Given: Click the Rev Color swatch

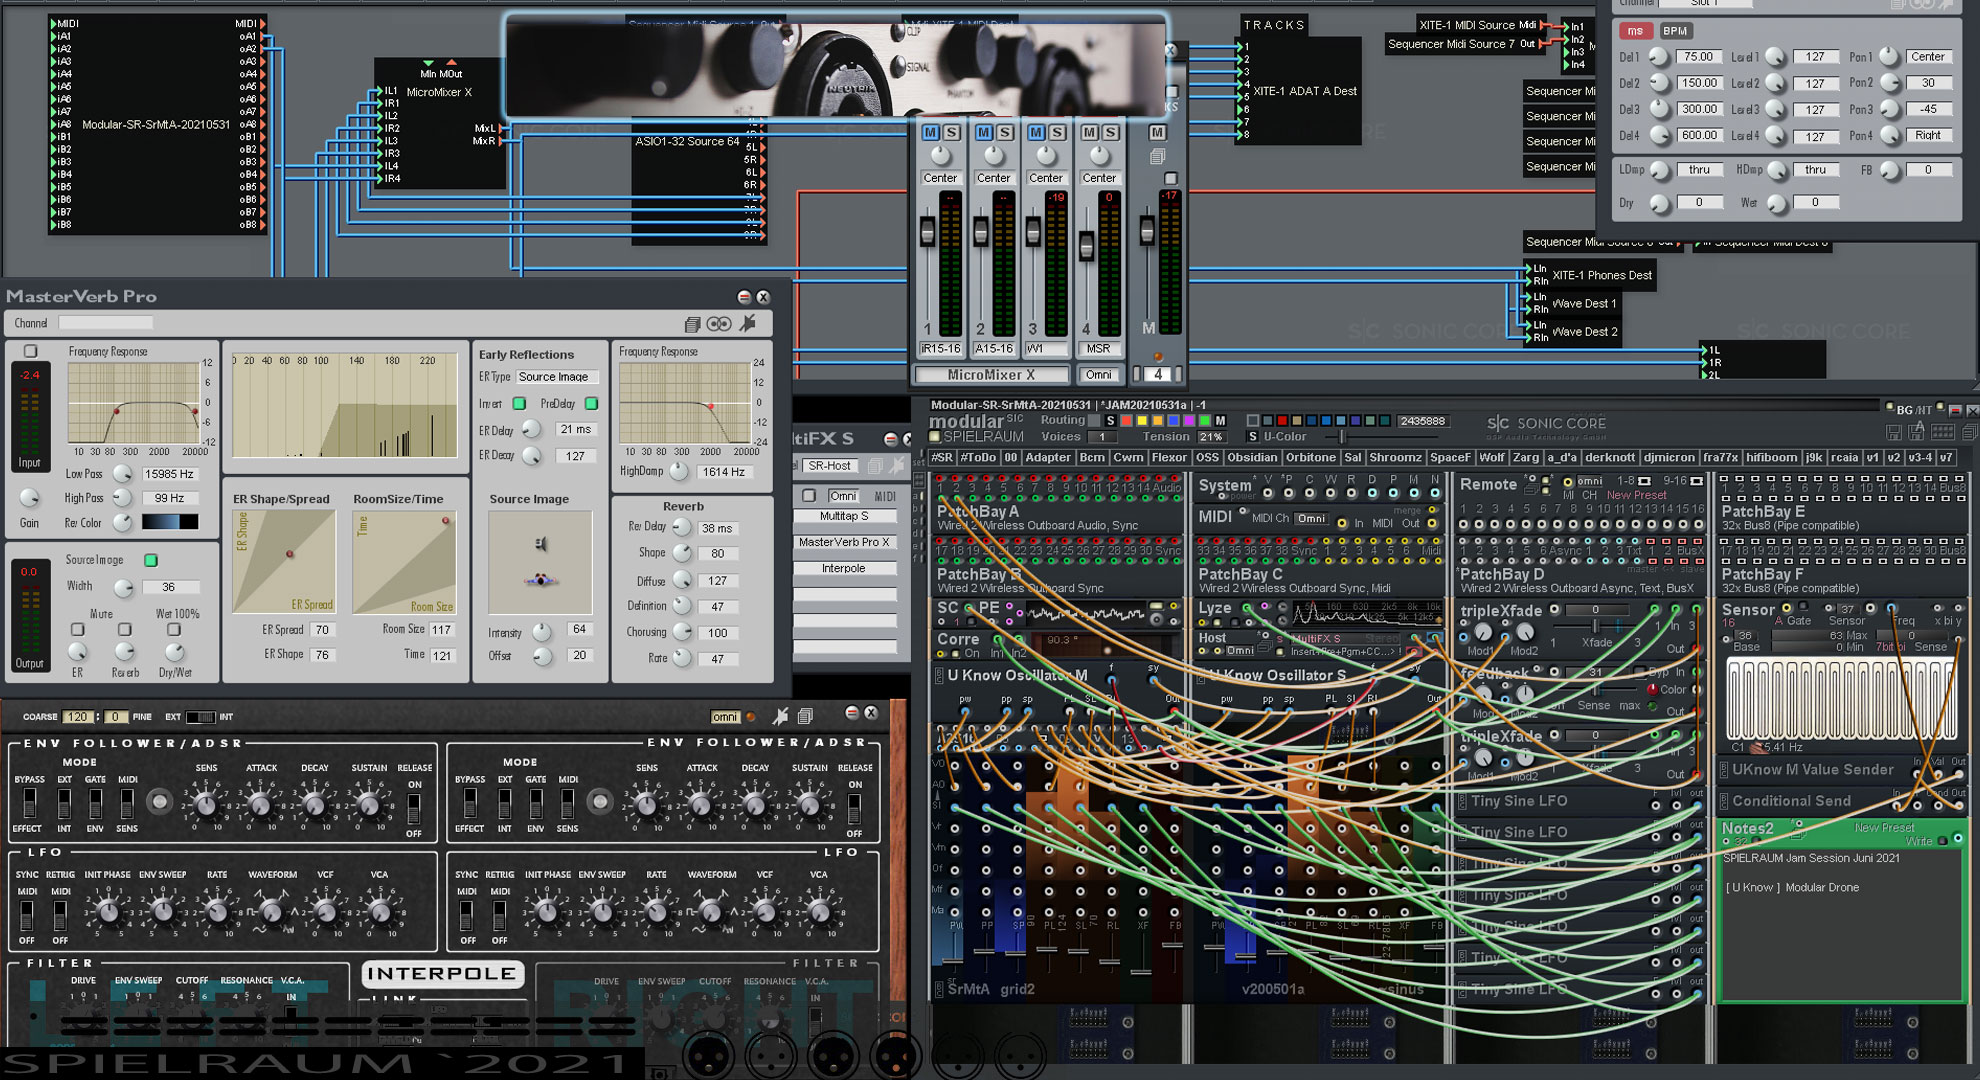Looking at the screenshot, I should point(169,522).
